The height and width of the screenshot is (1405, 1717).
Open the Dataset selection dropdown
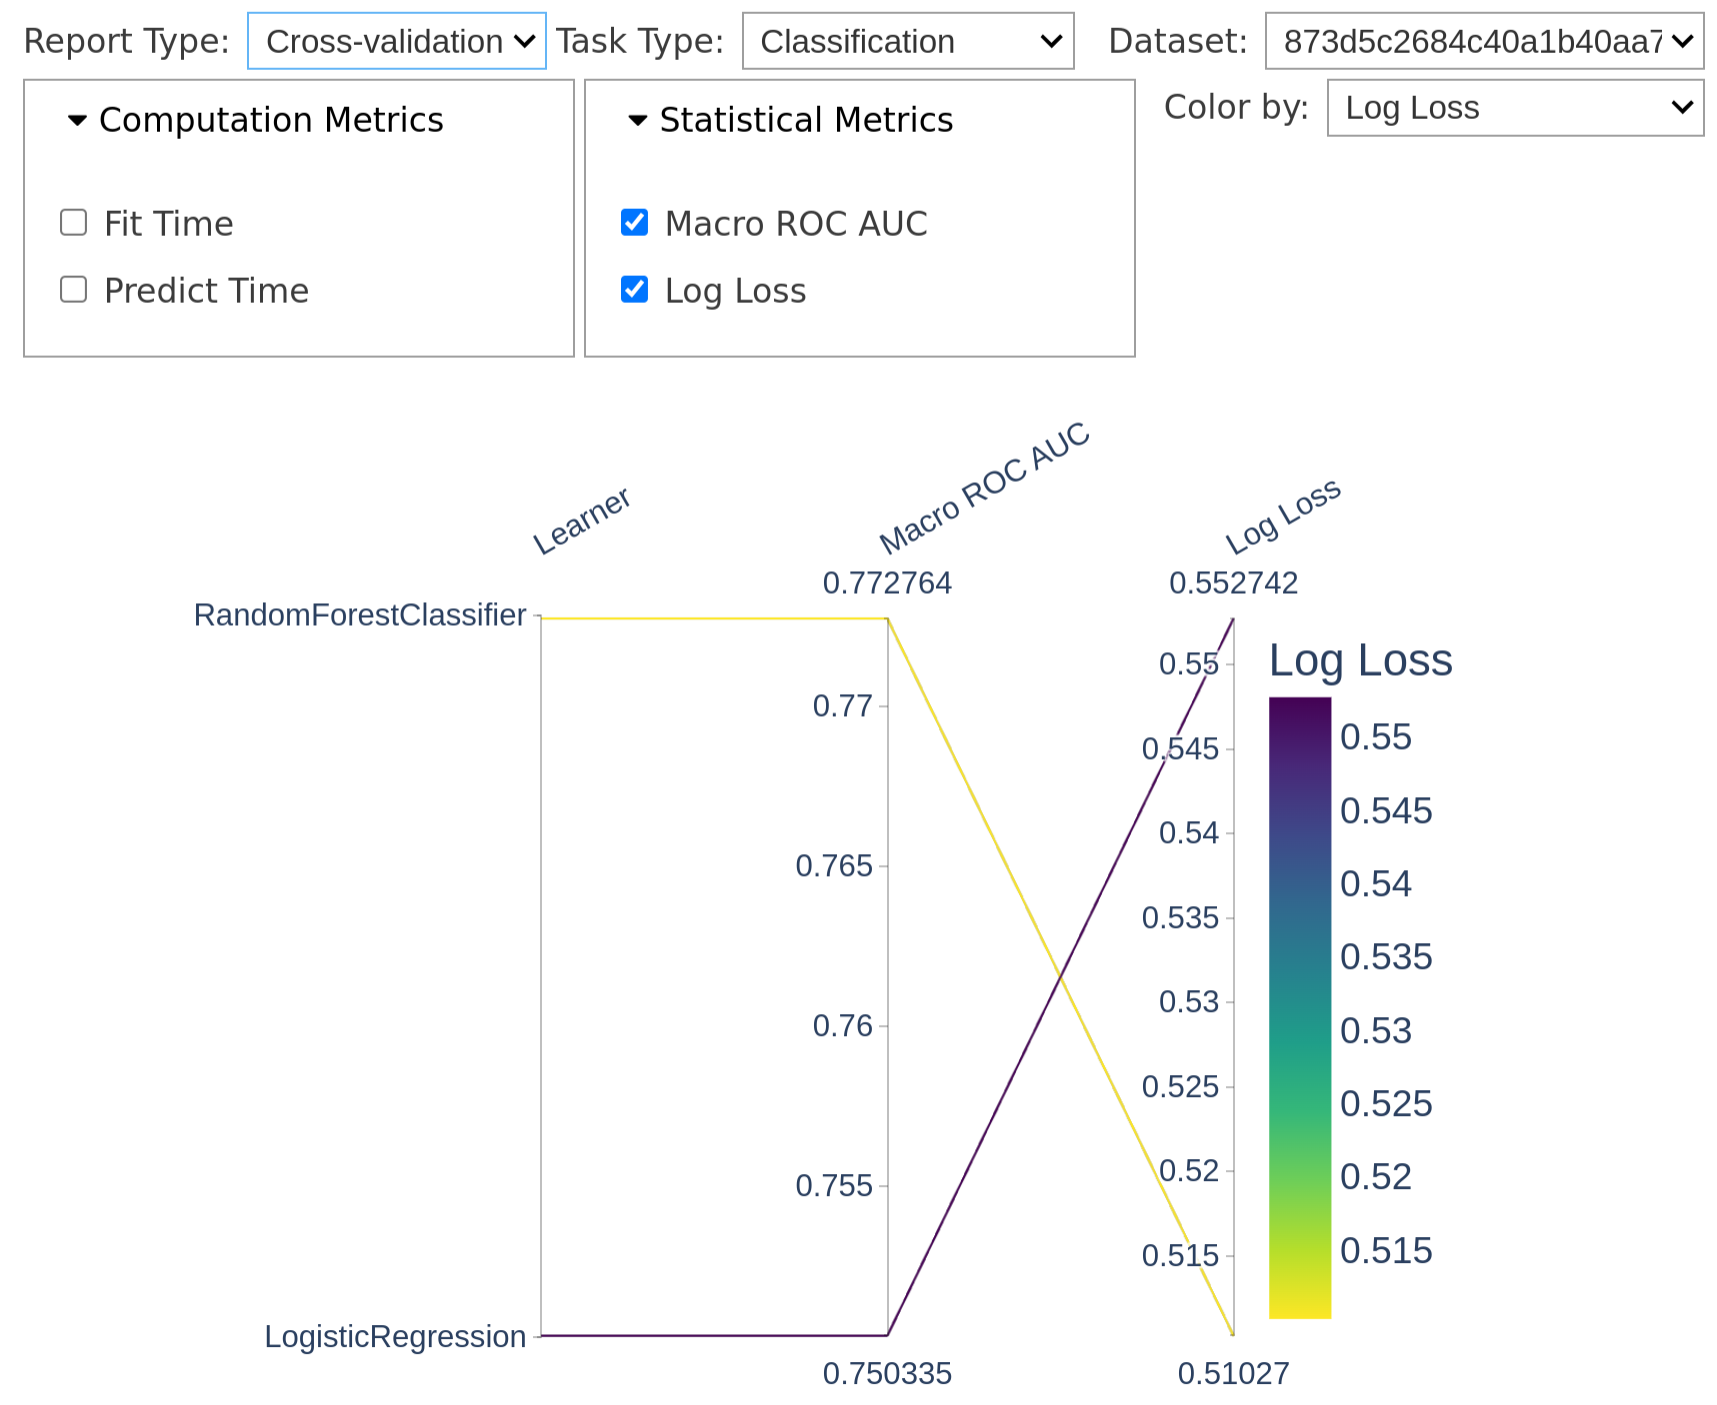point(1484,41)
